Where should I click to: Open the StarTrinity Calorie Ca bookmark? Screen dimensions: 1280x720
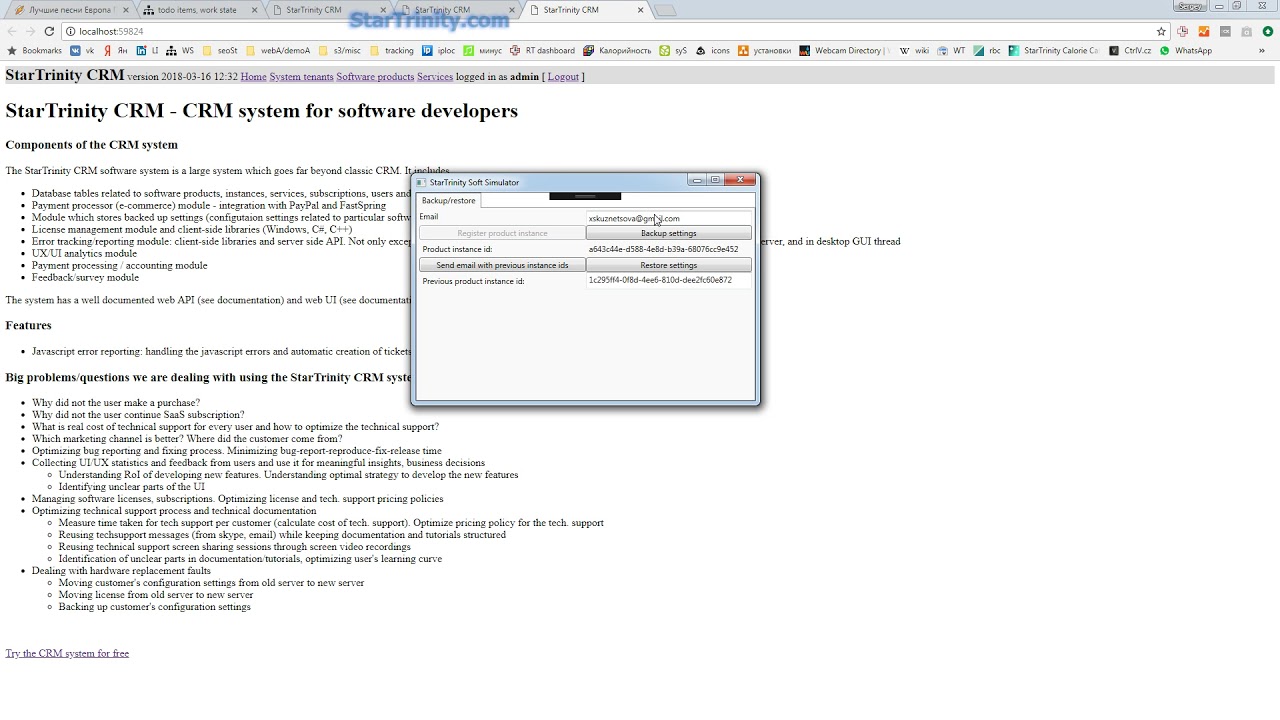point(1054,51)
